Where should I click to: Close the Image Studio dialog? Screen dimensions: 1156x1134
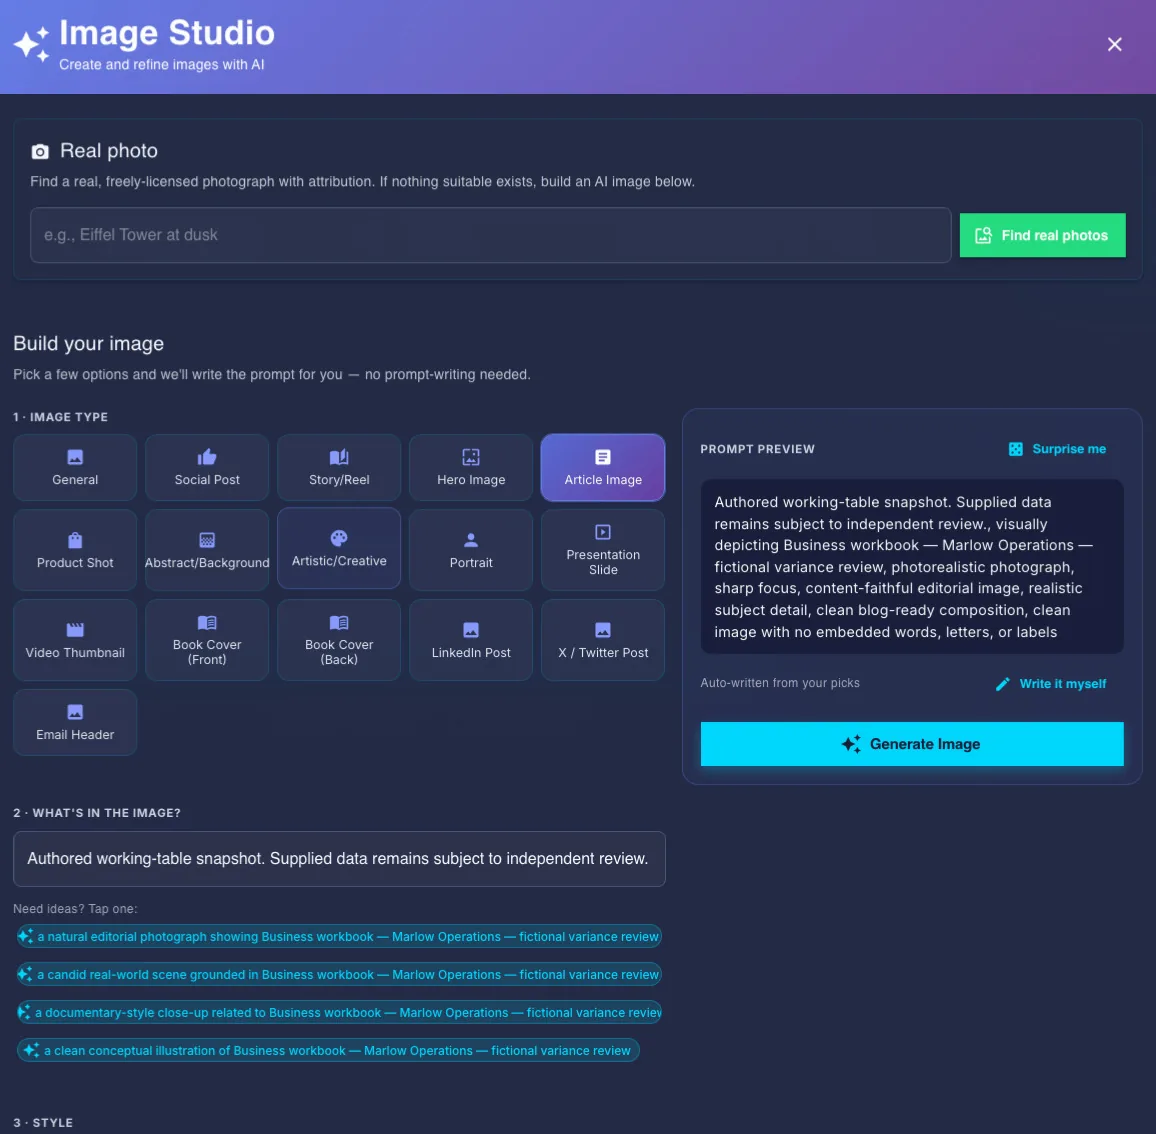pos(1114,44)
